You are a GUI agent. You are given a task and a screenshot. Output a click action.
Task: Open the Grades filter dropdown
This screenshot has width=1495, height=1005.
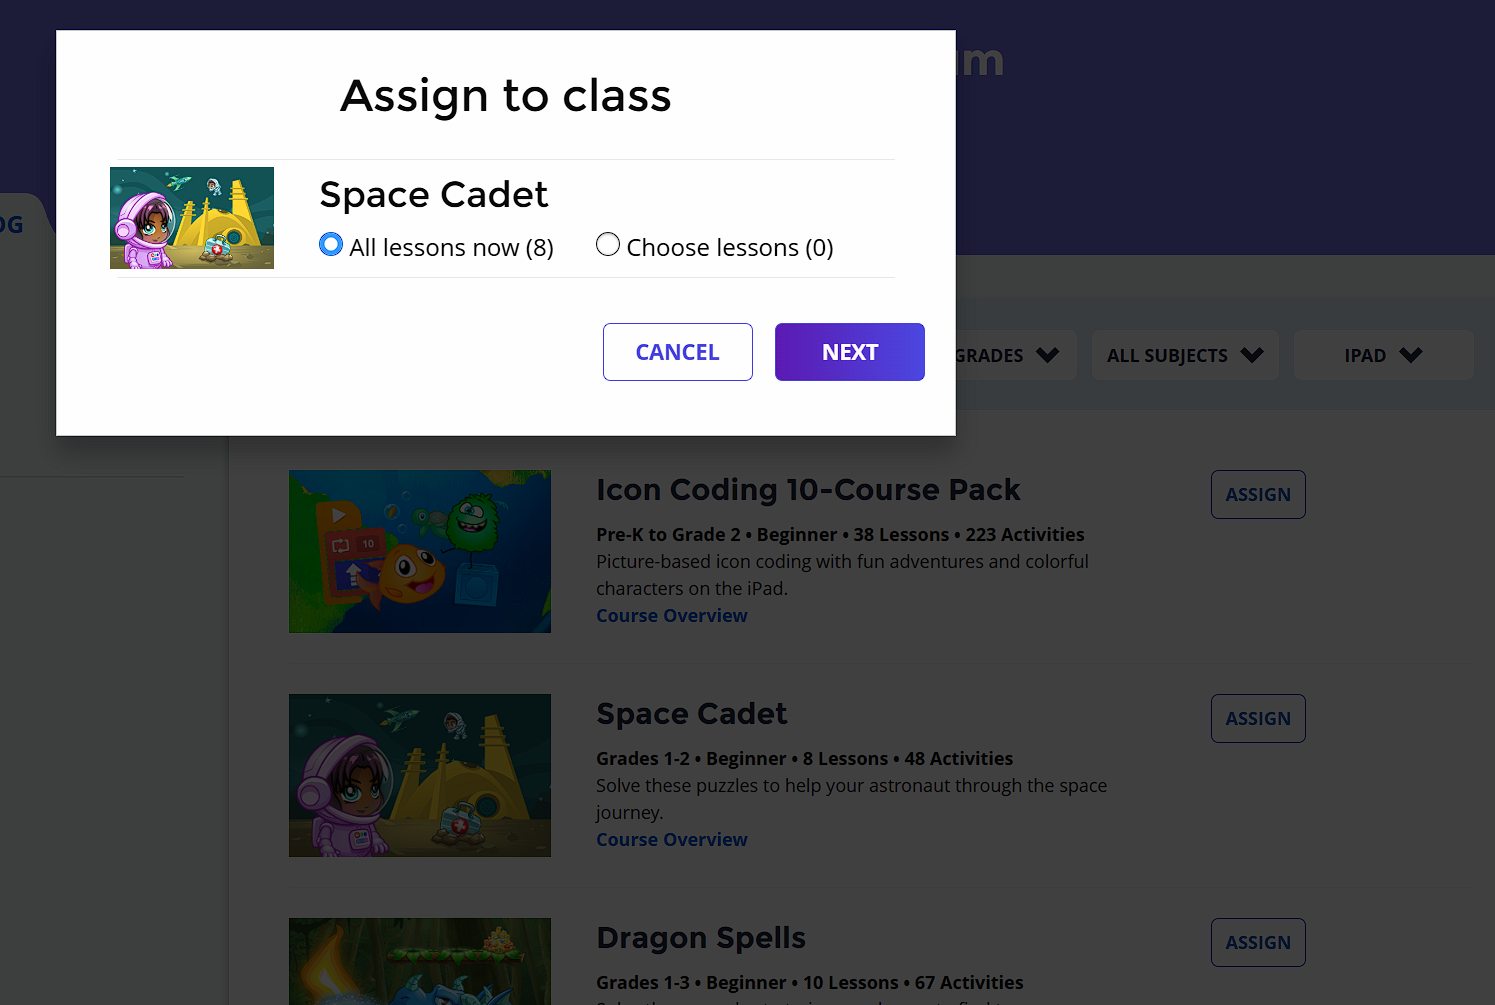click(1010, 355)
